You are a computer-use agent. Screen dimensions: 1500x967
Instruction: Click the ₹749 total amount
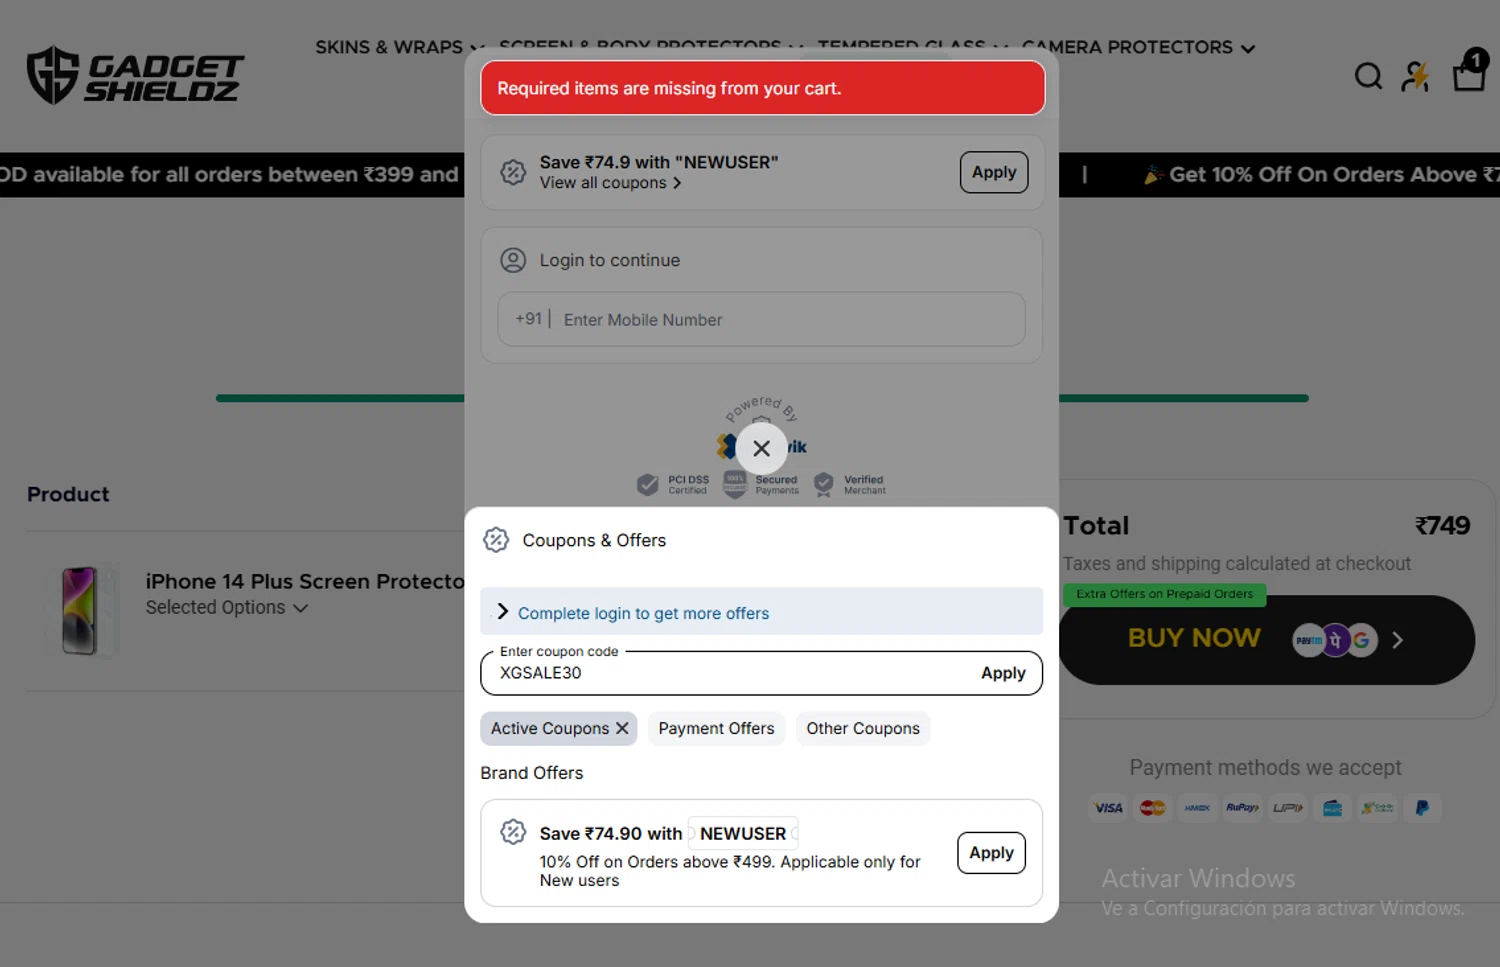point(1442,526)
